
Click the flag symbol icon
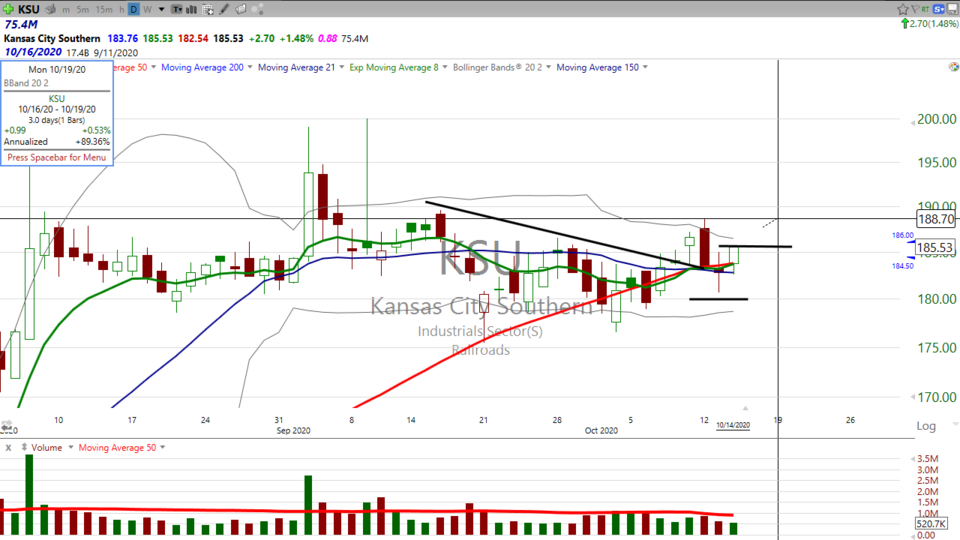[x=915, y=9]
